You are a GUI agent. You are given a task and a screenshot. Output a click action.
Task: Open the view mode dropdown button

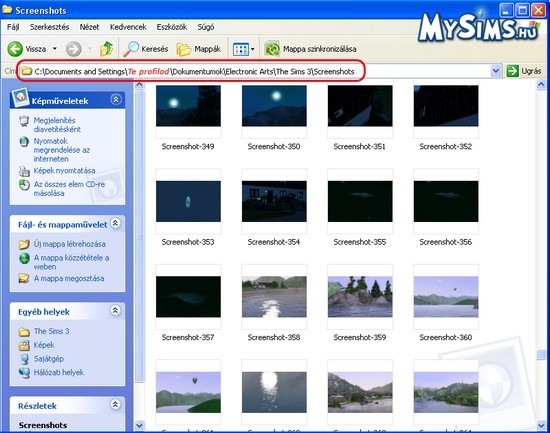(x=244, y=49)
